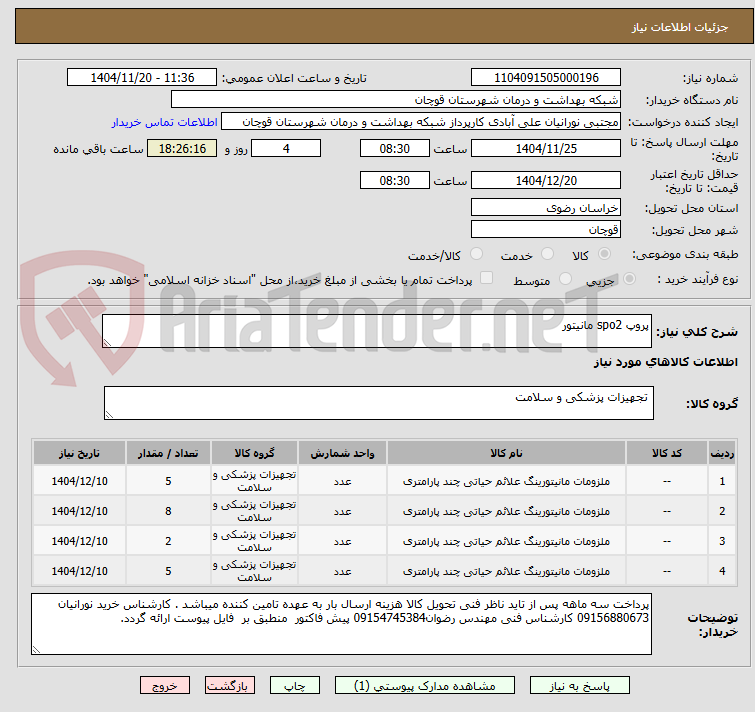755x712 pixels.
Task: Click the request creator name field
Action: 421,122
